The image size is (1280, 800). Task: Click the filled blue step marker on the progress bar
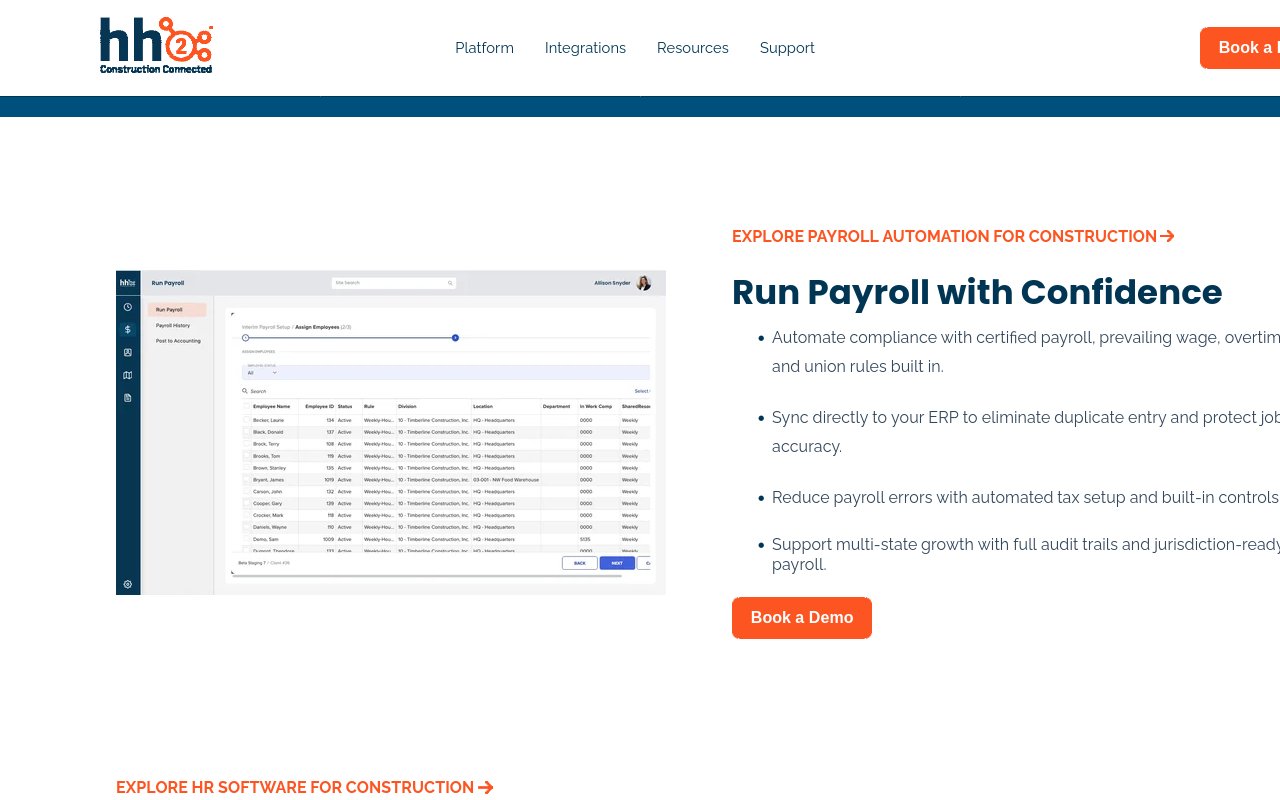coord(455,338)
